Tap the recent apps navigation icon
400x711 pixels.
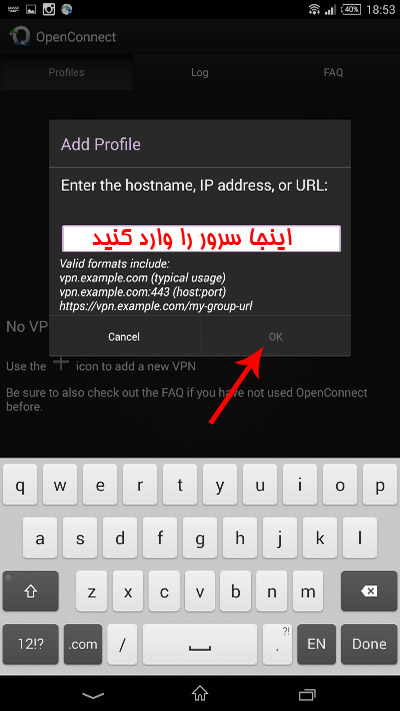click(x=307, y=694)
